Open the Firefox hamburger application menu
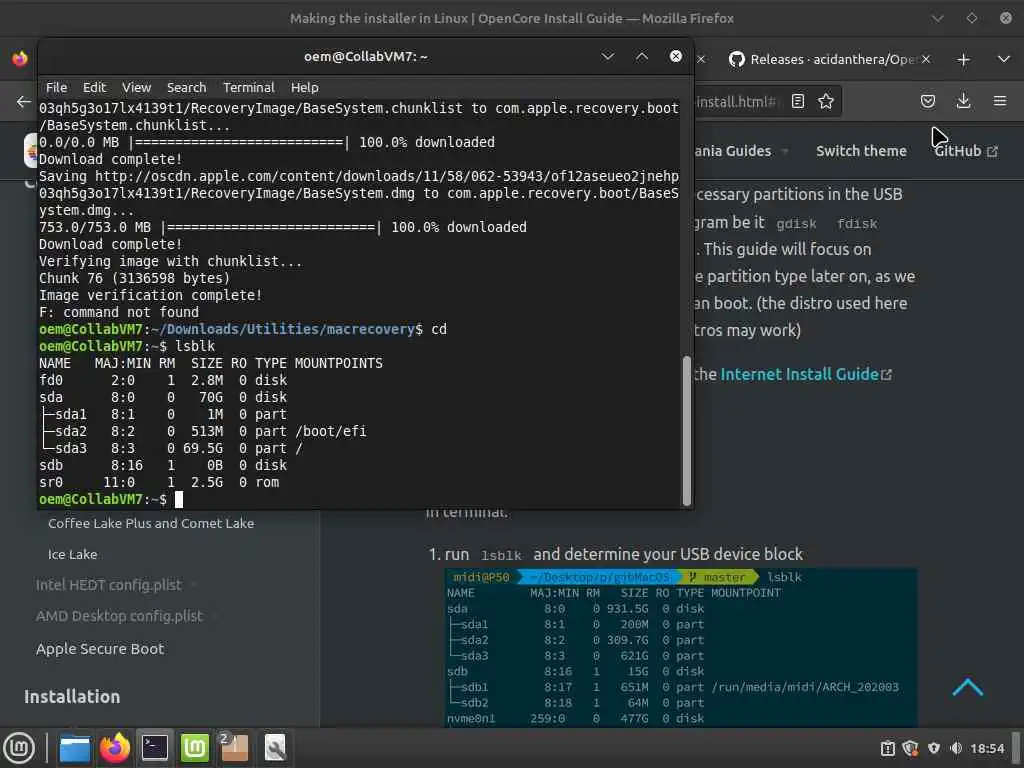 1000,101
